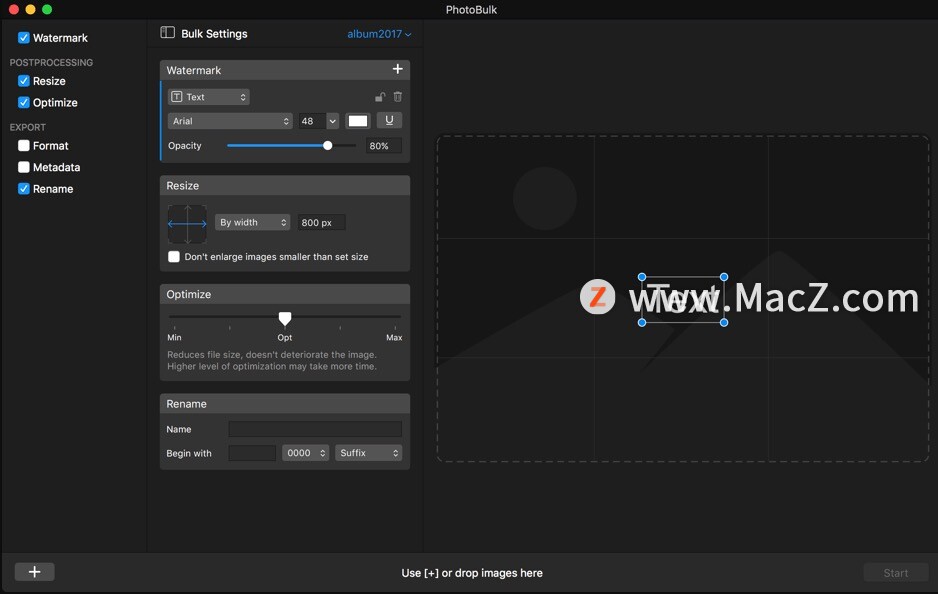Click the font size 48 field
This screenshot has width=938, height=594.
pyautogui.click(x=311, y=121)
